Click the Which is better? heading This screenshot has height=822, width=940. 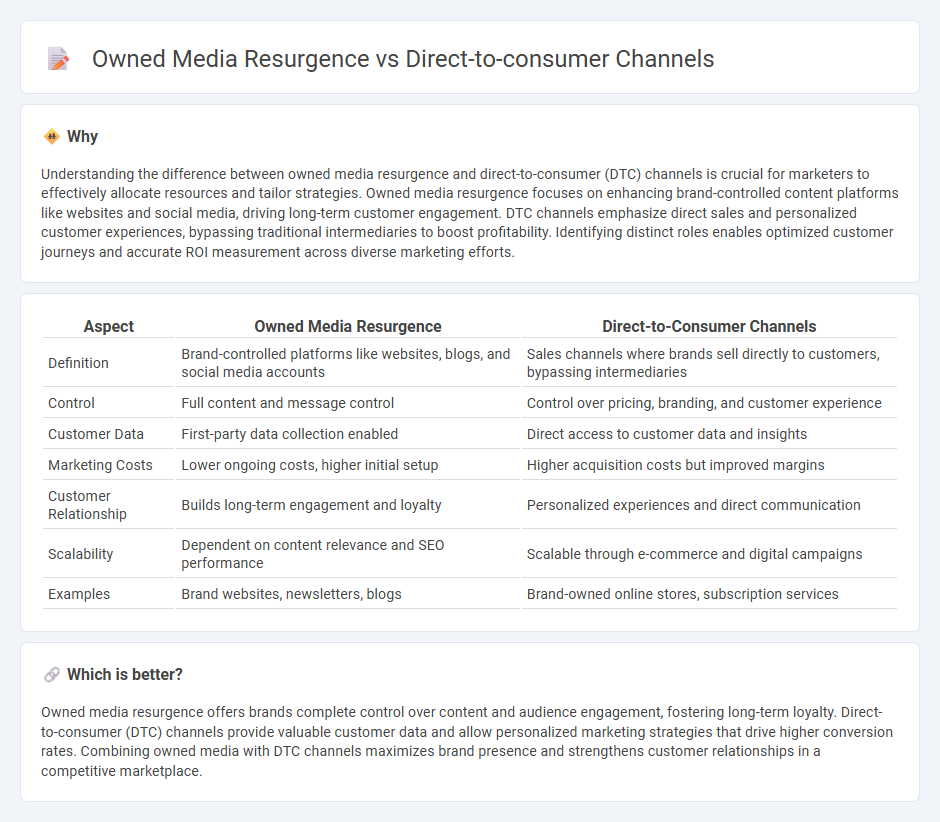(125, 675)
